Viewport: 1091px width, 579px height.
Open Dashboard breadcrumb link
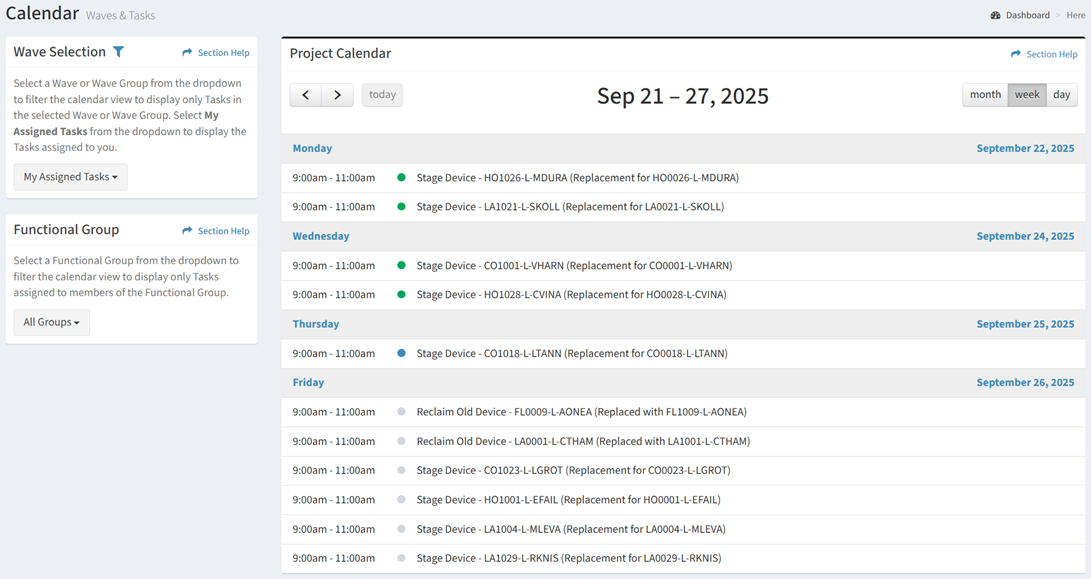[1027, 15]
